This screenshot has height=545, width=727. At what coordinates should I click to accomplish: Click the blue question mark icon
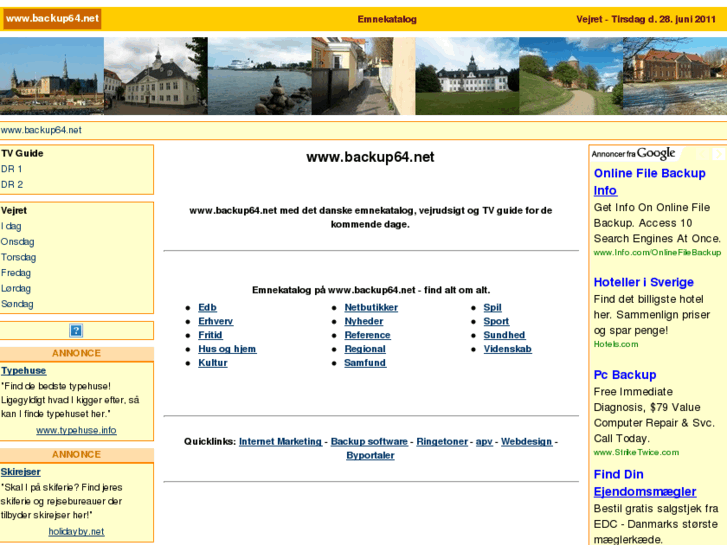(x=76, y=330)
